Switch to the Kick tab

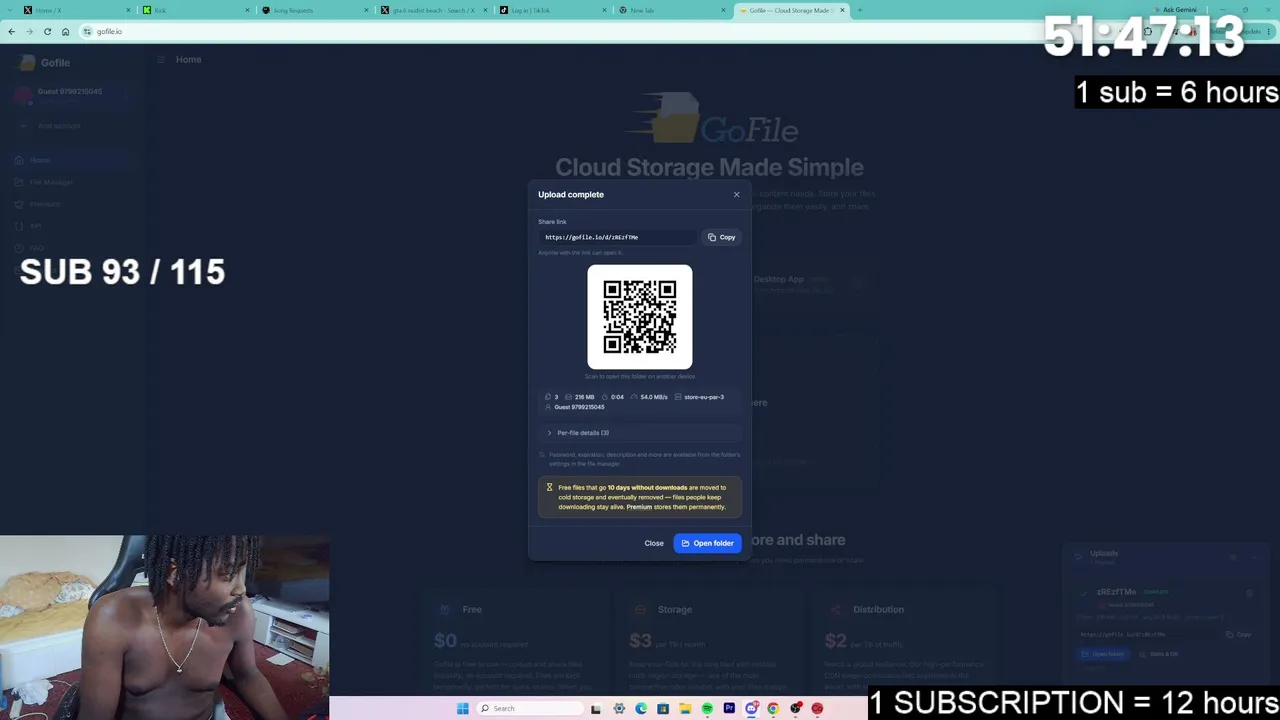[x=194, y=10]
